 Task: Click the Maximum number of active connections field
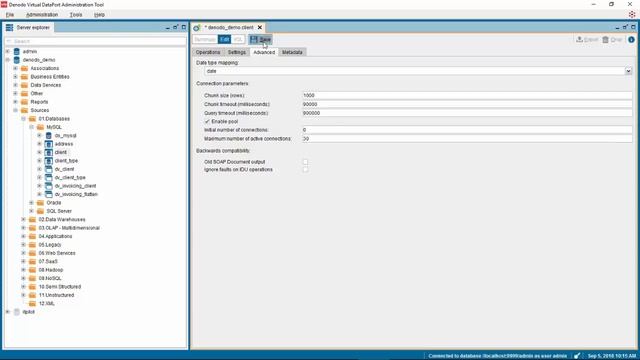467,139
